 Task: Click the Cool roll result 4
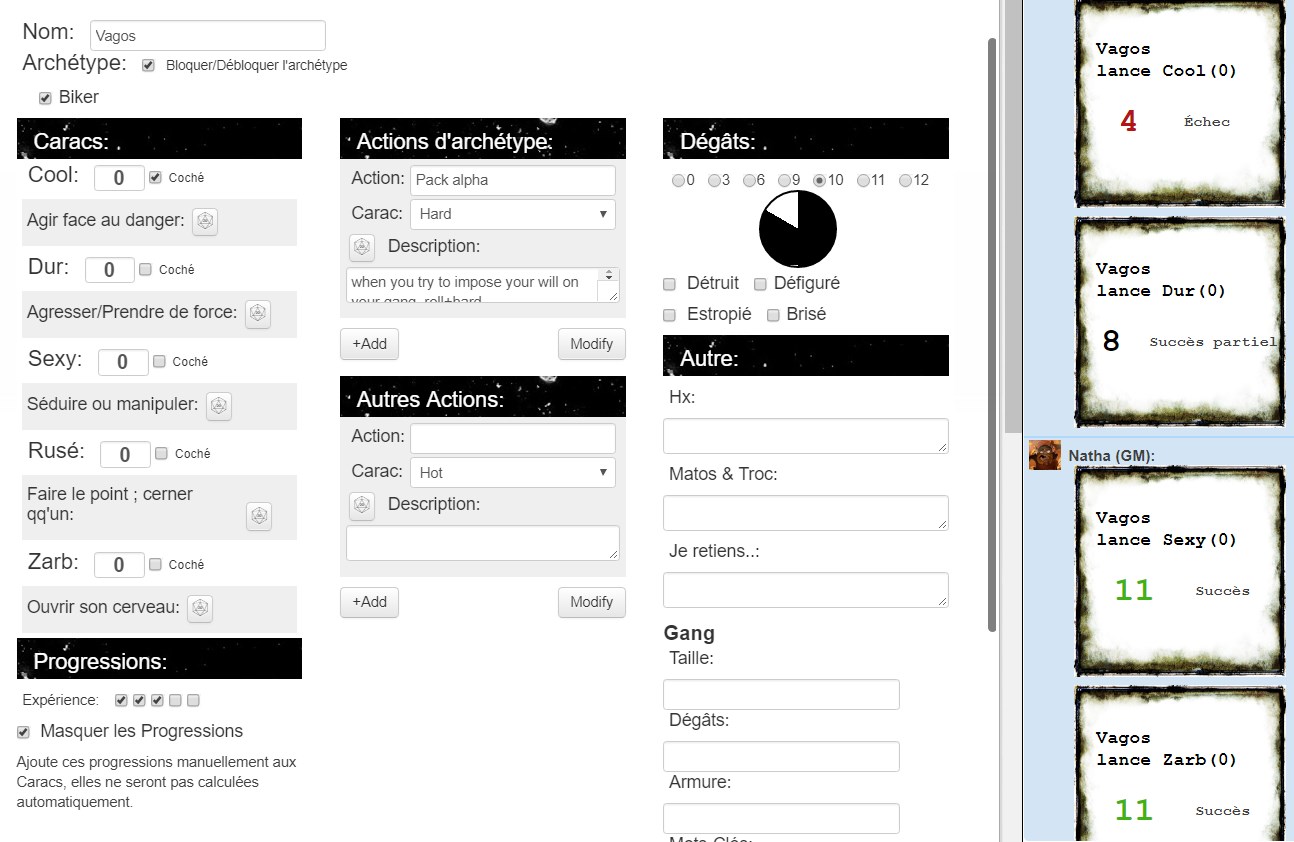1129,122
